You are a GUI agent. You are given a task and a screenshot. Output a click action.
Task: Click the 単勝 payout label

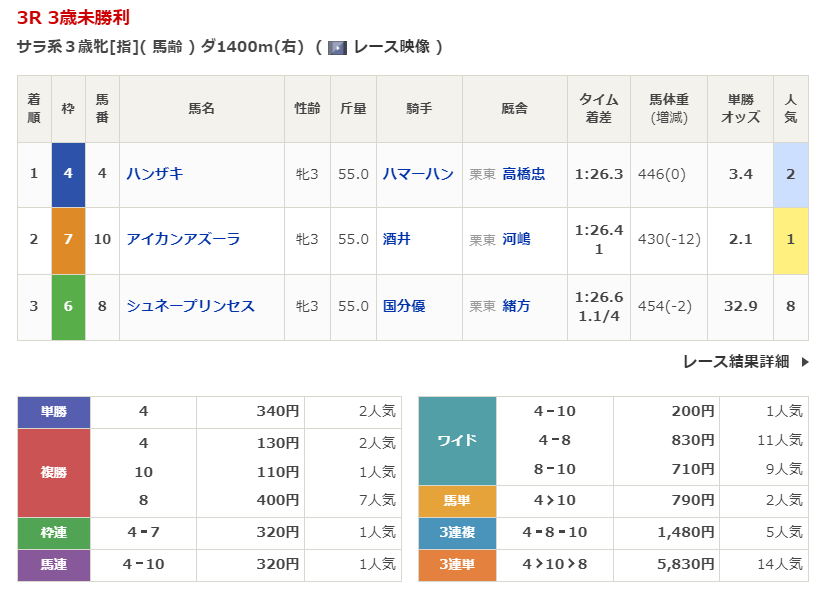point(54,411)
